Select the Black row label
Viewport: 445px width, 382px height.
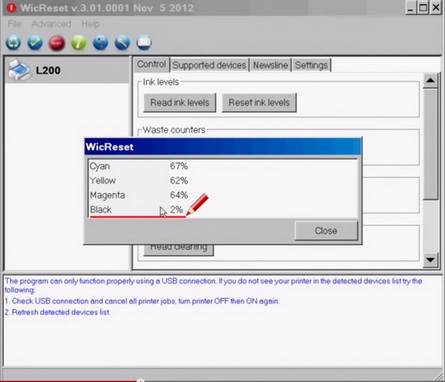[x=101, y=210]
